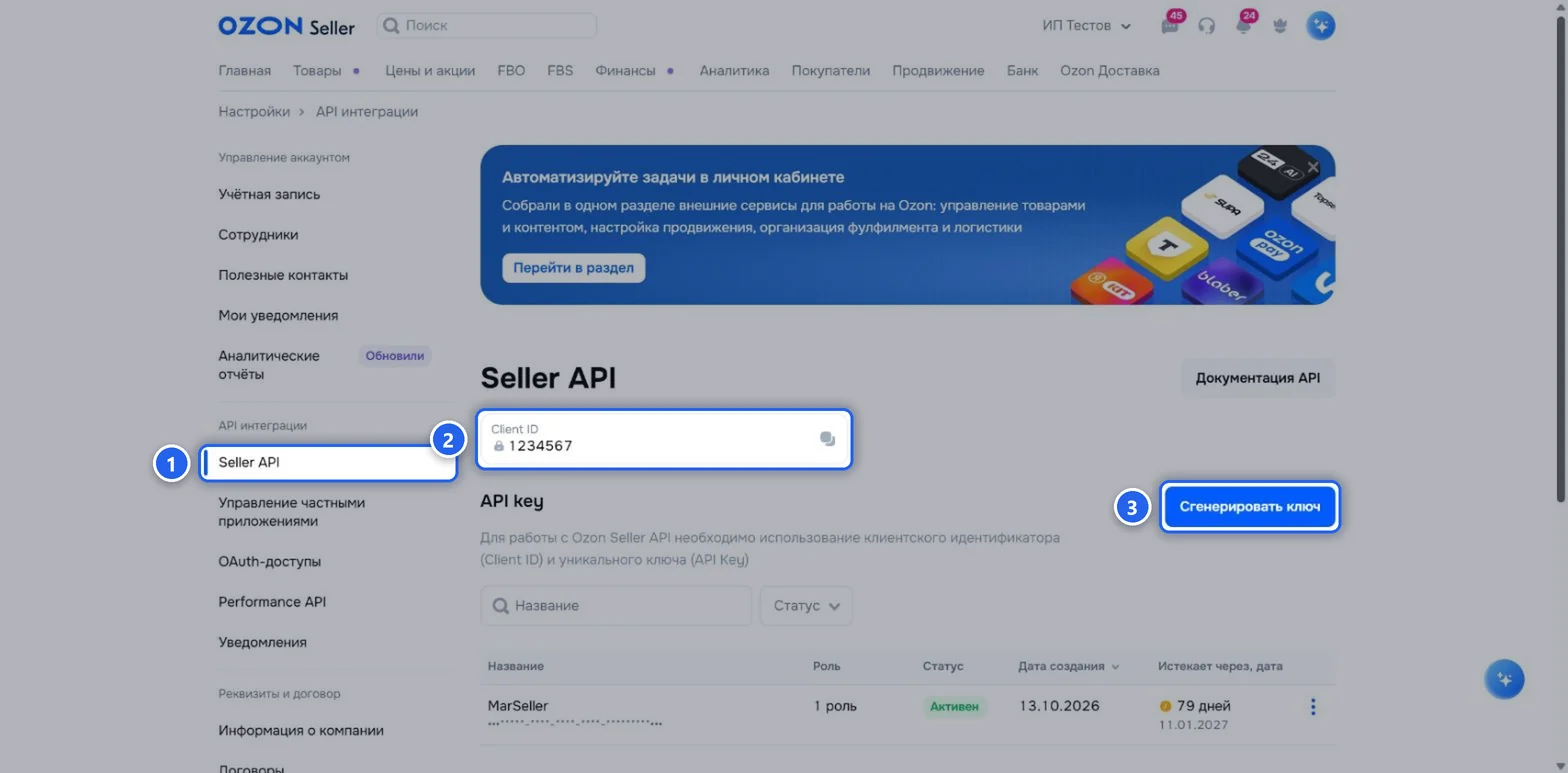Viewport: 1568px width, 773px height.
Task: Open Учётная запись in the sidebar
Action: pos(270,195)
